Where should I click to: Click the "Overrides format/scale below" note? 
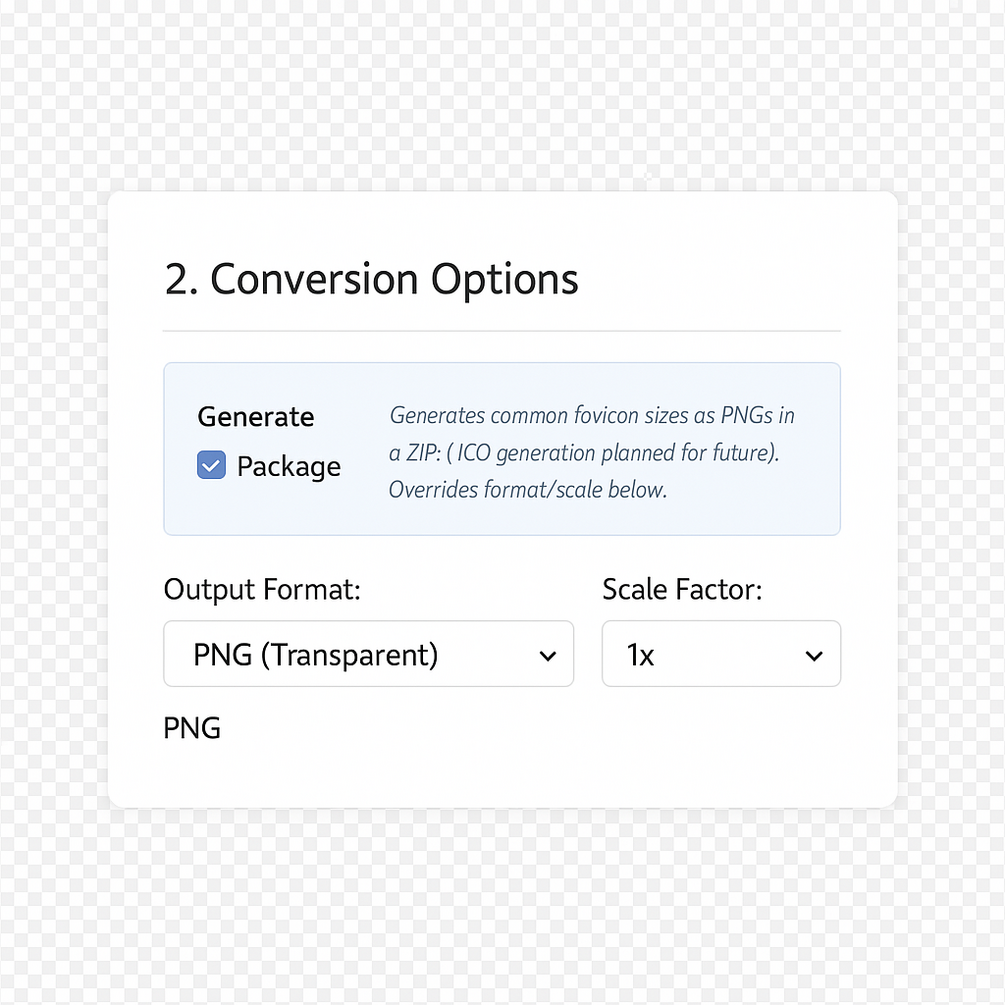(527, 490)
